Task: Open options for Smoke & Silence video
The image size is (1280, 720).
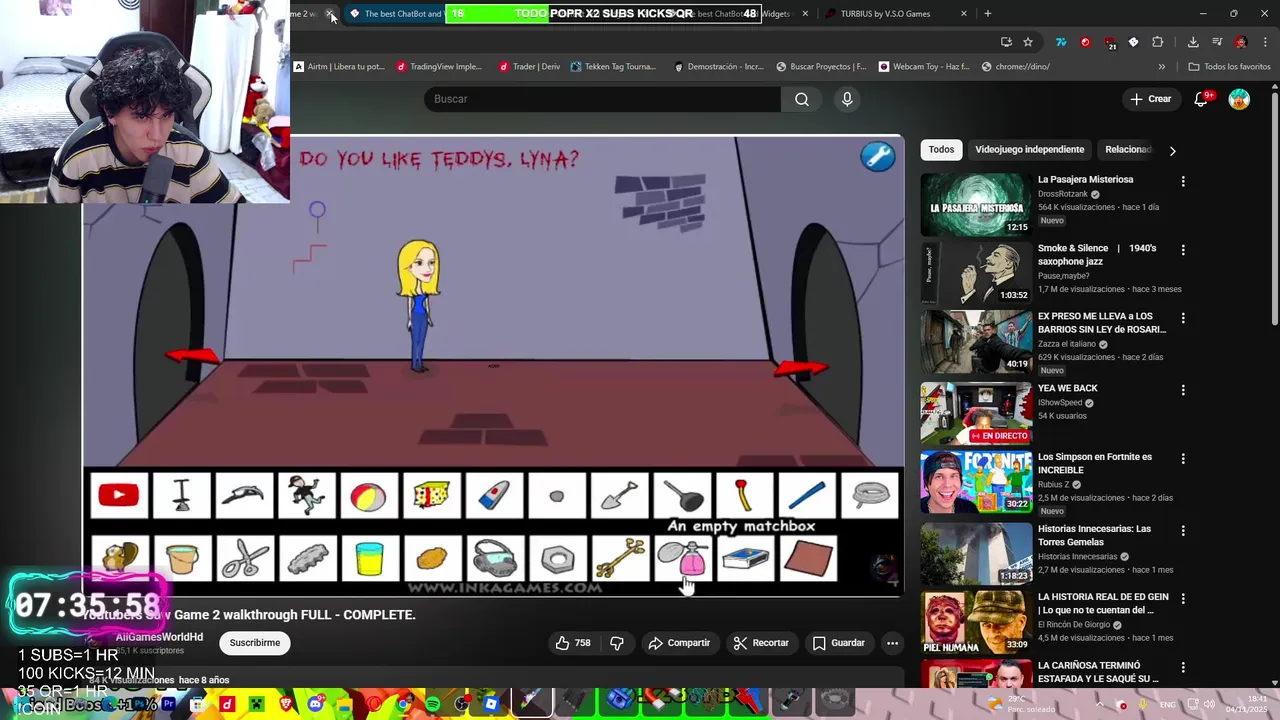Action: click(x=1183, y=250)
